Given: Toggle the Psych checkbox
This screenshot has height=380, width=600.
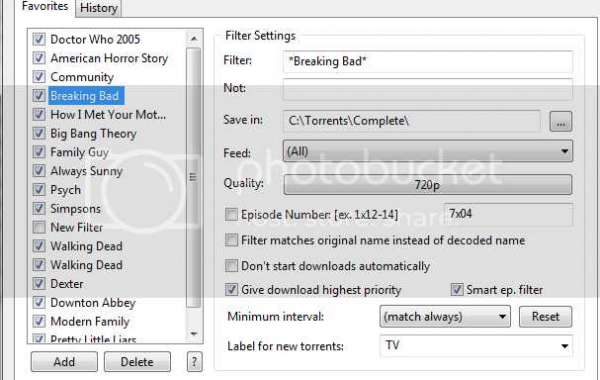Looking at the screenshot, I should pyautogui.click(x=39, y=189).
